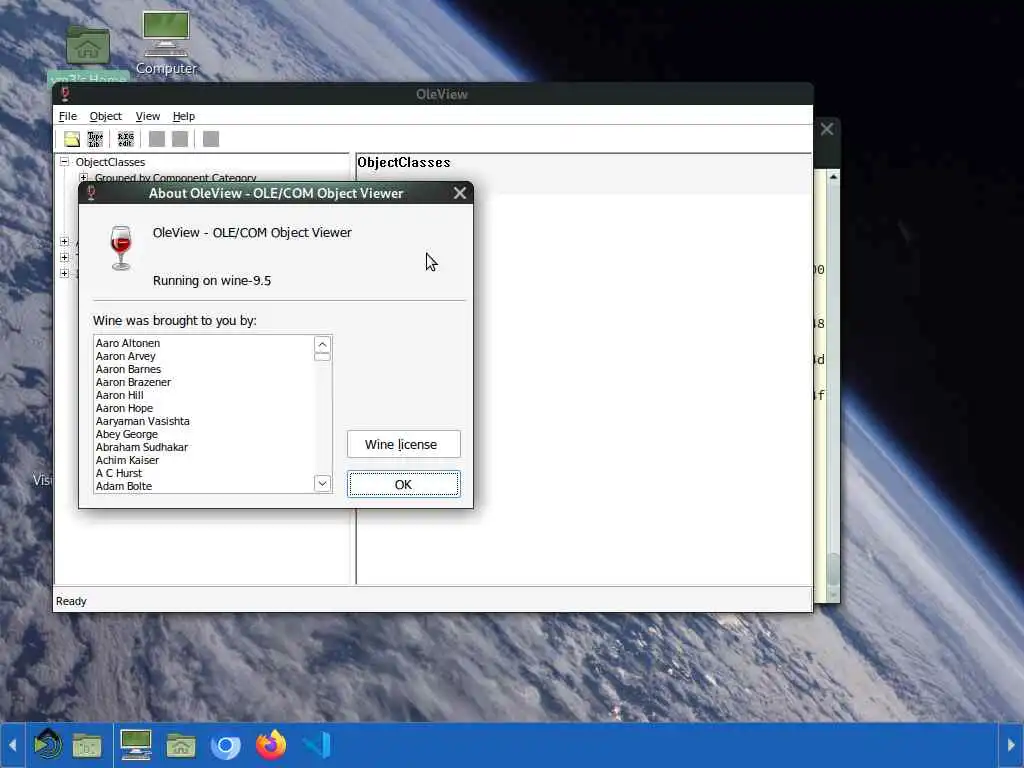The image size is (1024, 768).
Task: Open the Help menu
Action: pyautogui.click(x=184, y=116)
